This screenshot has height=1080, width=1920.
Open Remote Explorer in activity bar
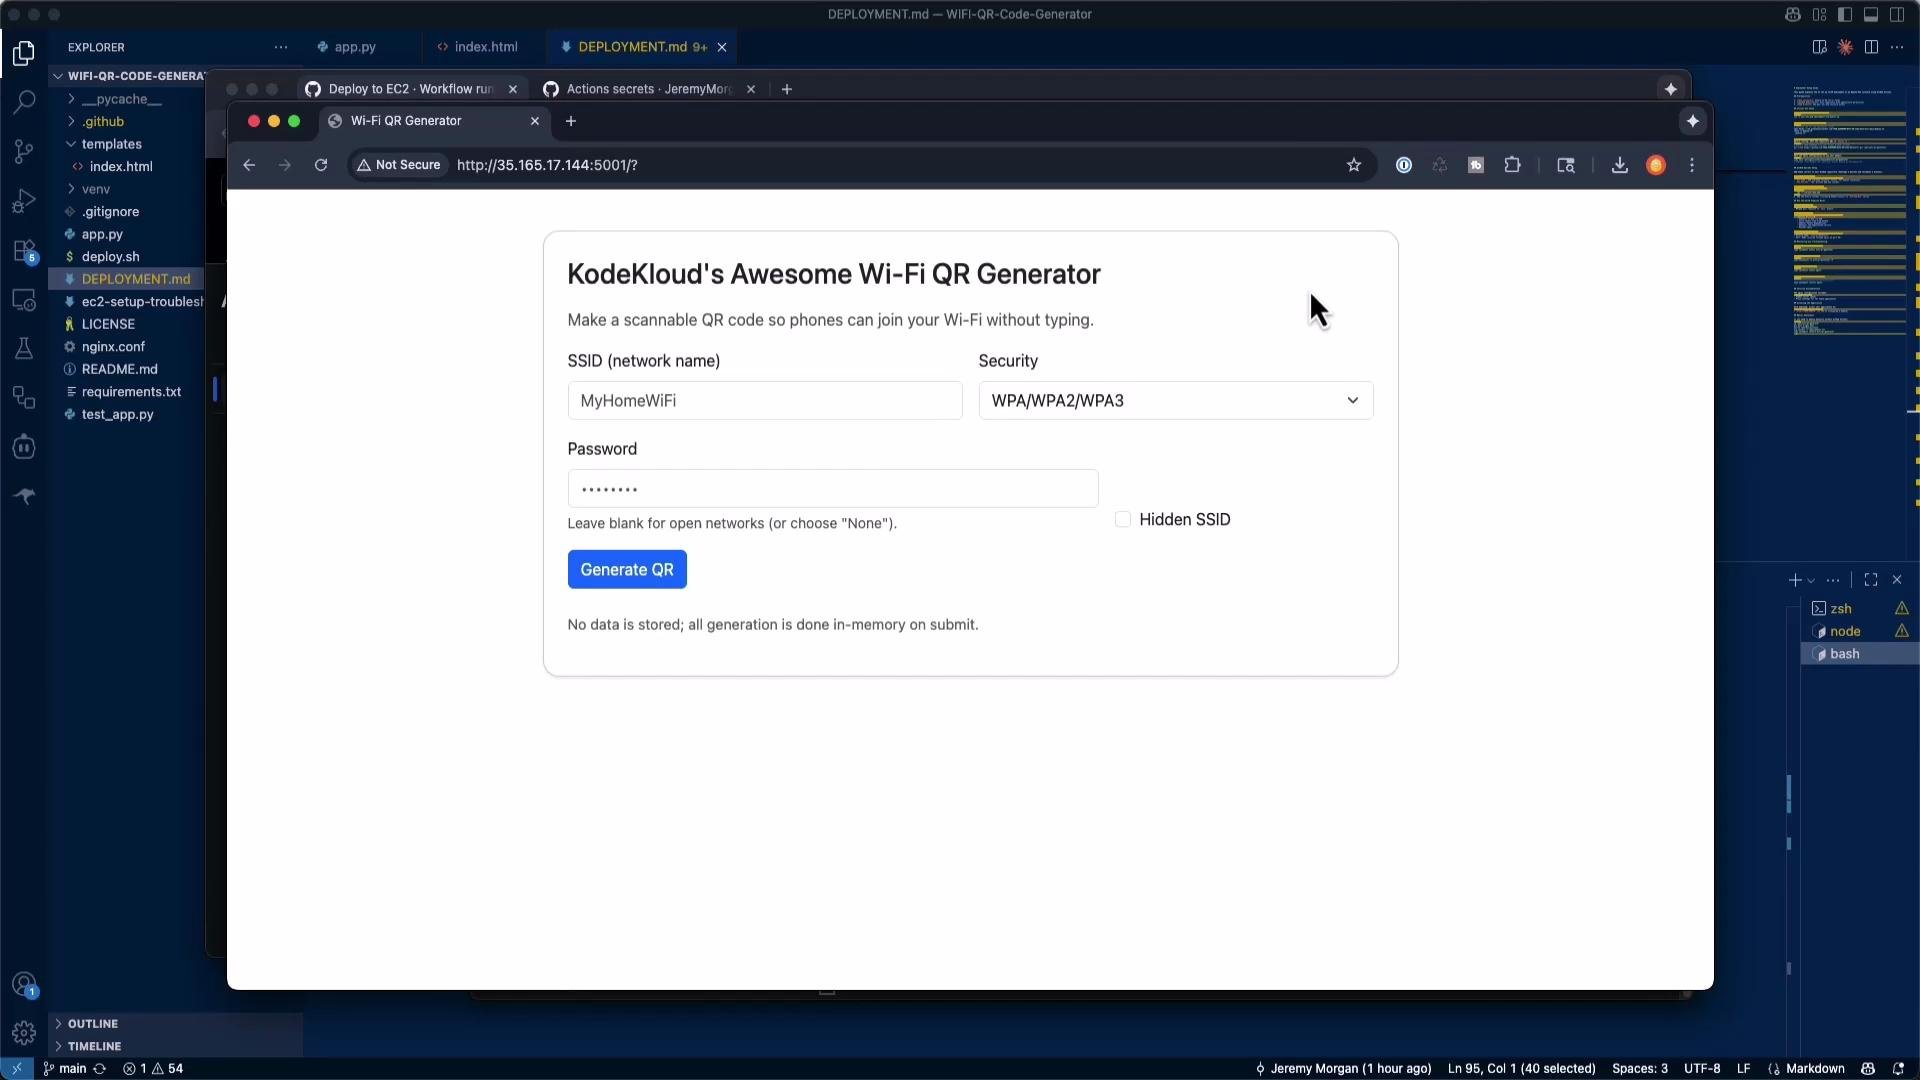(x=24, y=299)
